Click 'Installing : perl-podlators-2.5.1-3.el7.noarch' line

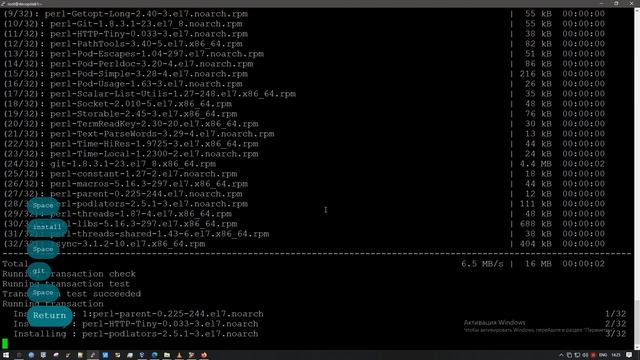point(136,334)
